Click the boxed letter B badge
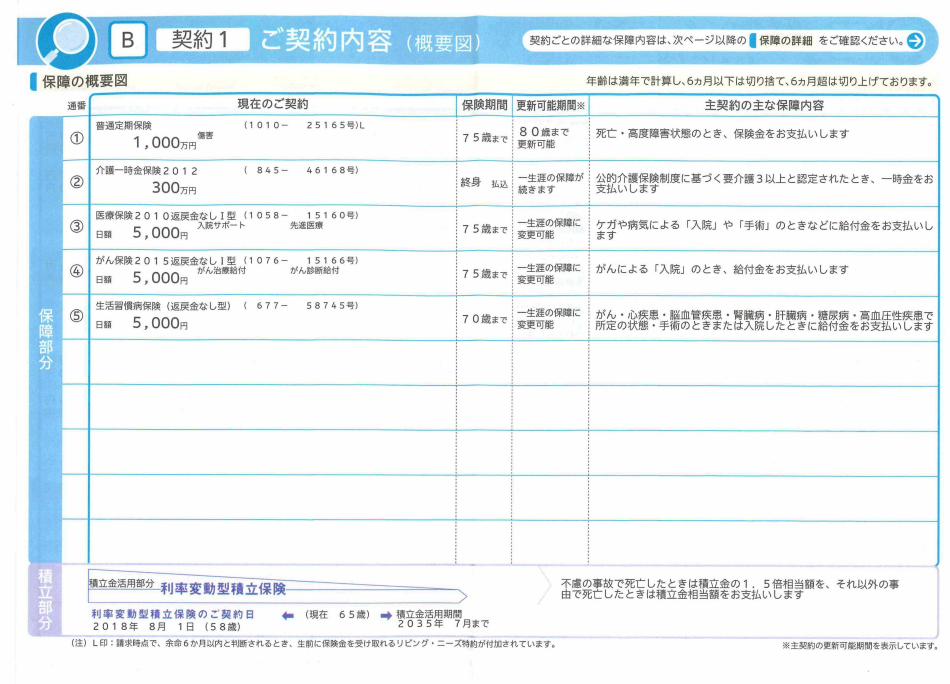Image resolution: width=950 pixels, height=684 pixels. (x=127, y=40)
